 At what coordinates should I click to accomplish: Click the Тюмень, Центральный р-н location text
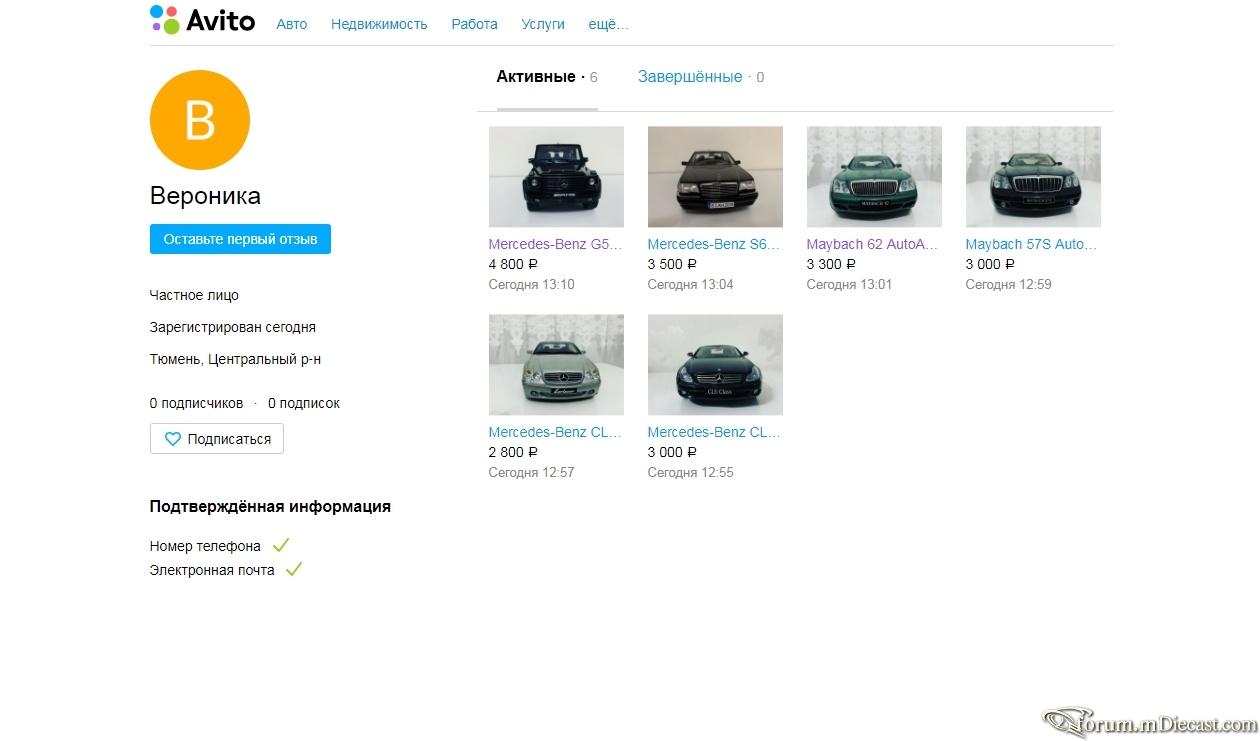point(235,359)
